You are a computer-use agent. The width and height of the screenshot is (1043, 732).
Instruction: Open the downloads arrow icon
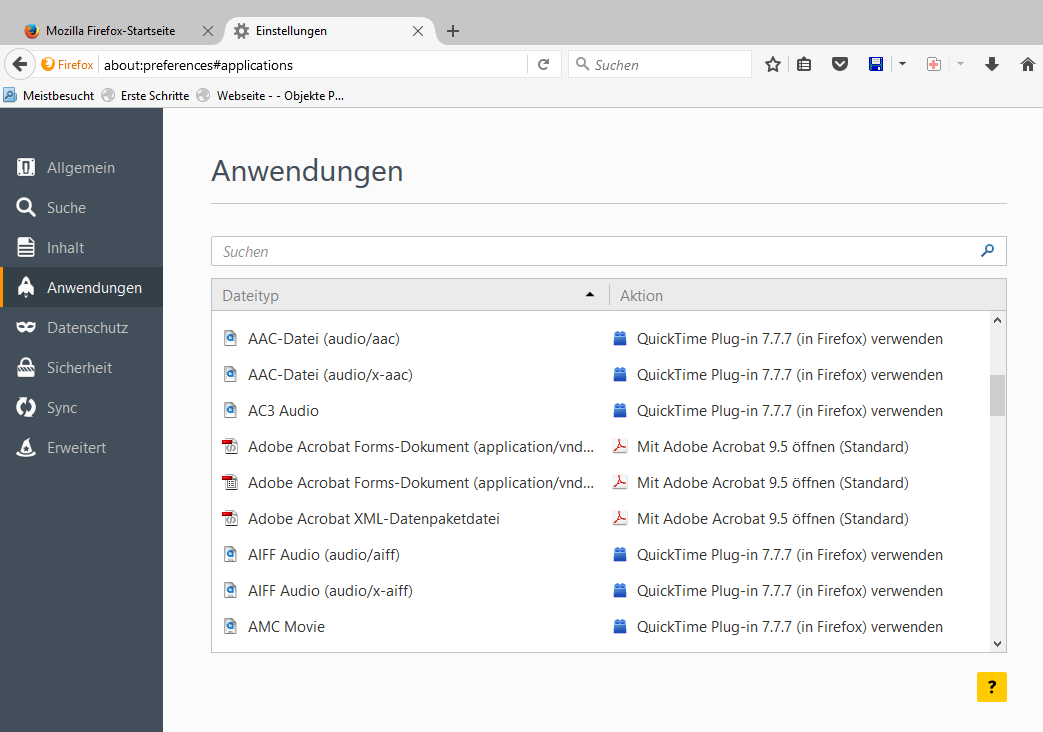pos(992,64)
